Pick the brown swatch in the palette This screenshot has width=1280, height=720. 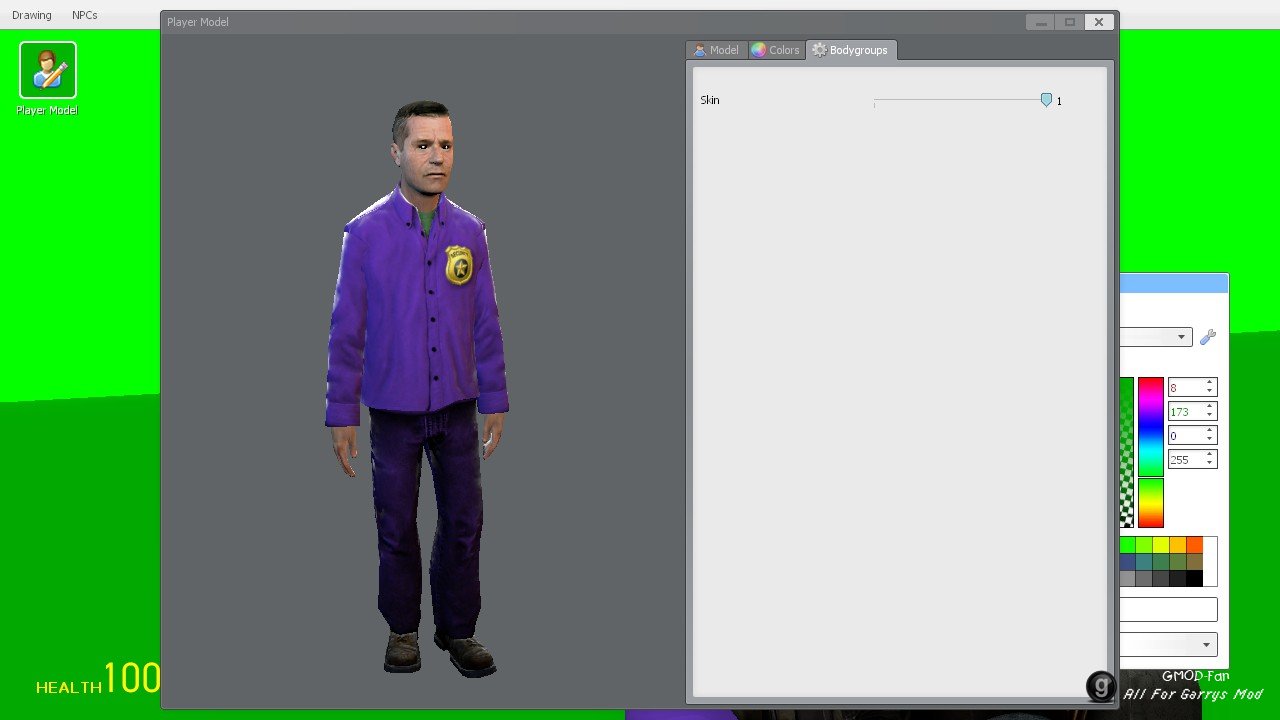pyautogui.click(x=1194, y=562)
